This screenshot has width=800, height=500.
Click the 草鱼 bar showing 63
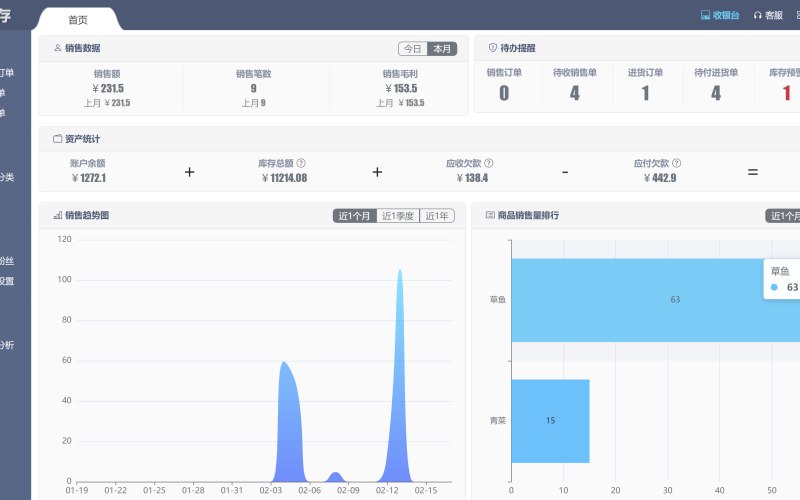pyautogui.click(x=656, y=300)
